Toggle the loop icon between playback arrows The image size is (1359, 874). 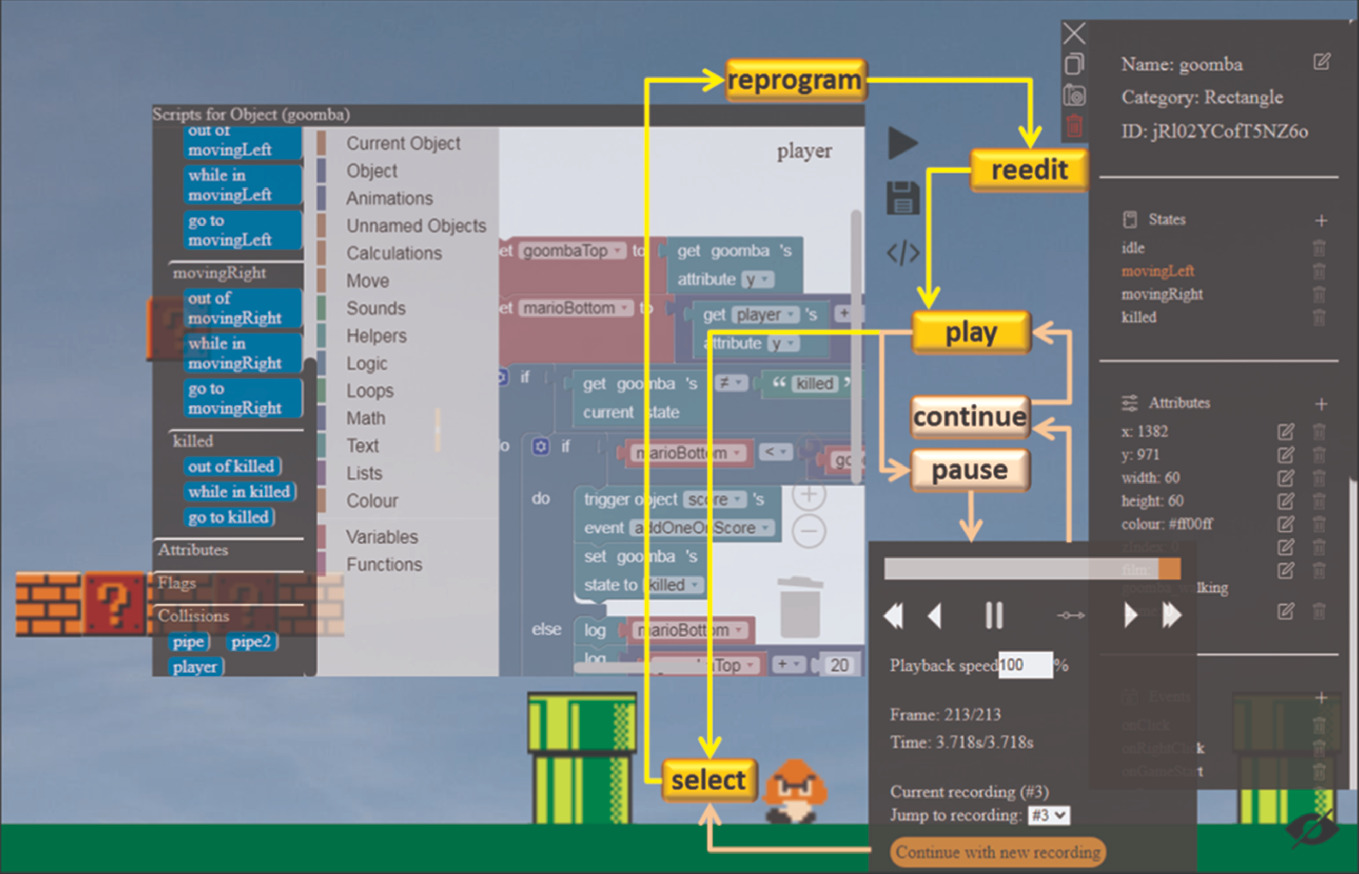[x=1071, y=616]
